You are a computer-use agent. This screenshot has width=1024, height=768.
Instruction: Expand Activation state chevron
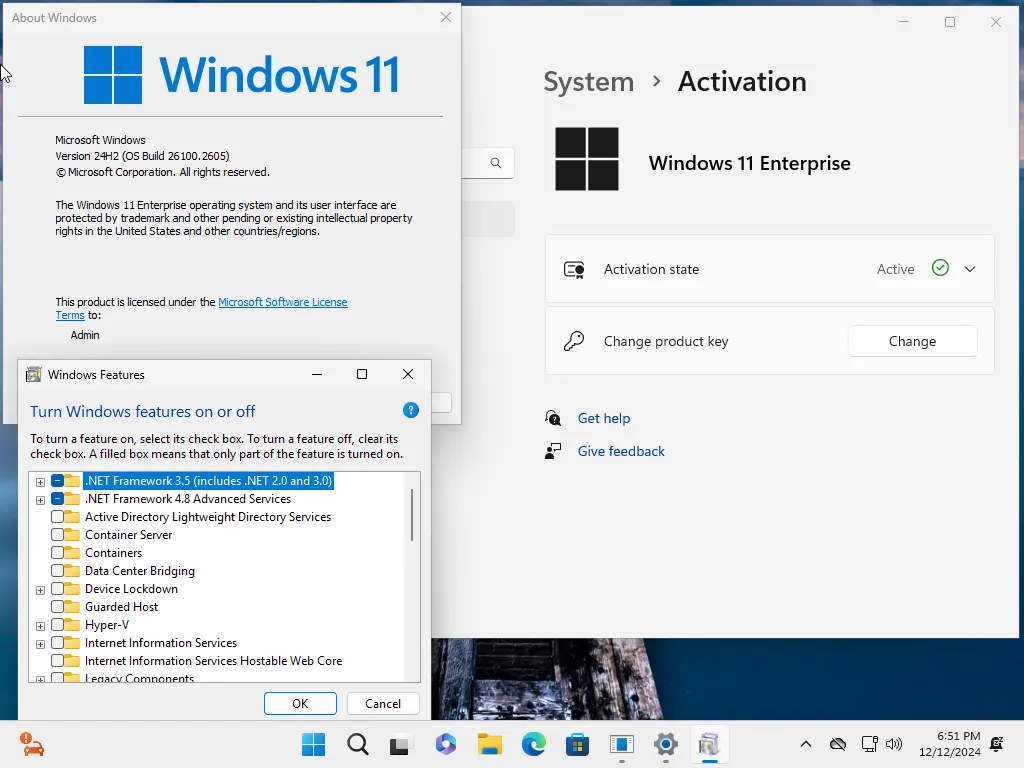(970, 269)
